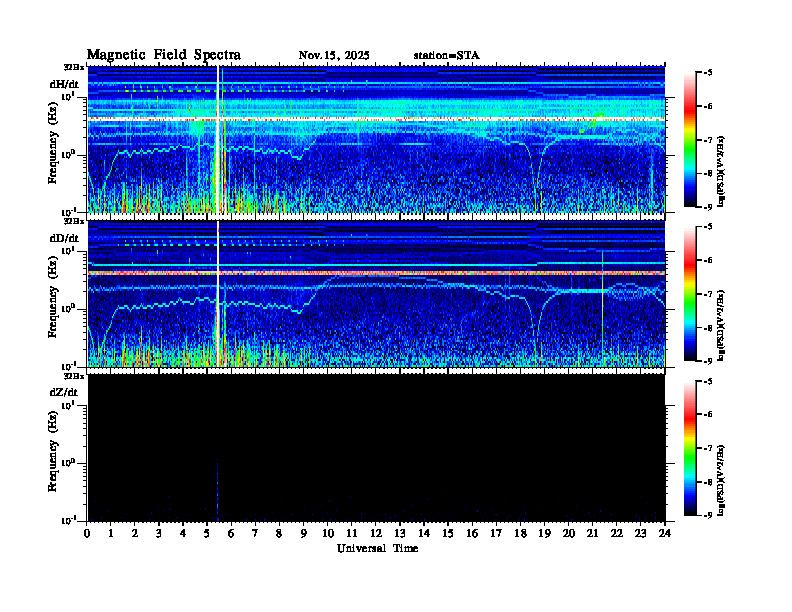This screenshot has height=612, width=792.
Task: Select the dH/dt panel label
Action: pyautogui.click(x=64, y=84)
